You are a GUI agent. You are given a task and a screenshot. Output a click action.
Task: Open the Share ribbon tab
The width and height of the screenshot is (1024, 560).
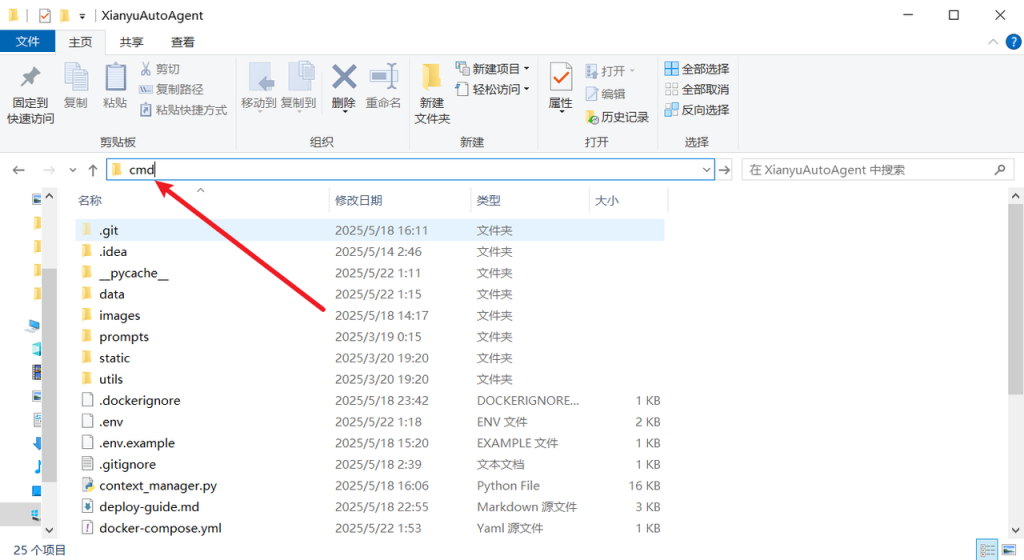tap(131, 42)
